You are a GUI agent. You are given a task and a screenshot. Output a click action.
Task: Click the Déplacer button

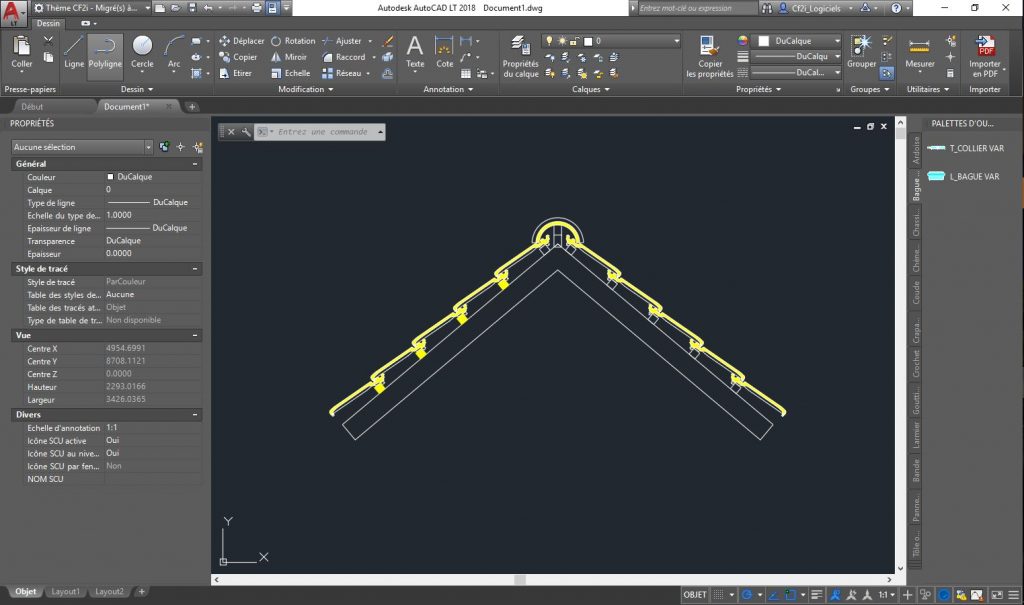pyautogui.click(x=242, y=41)
